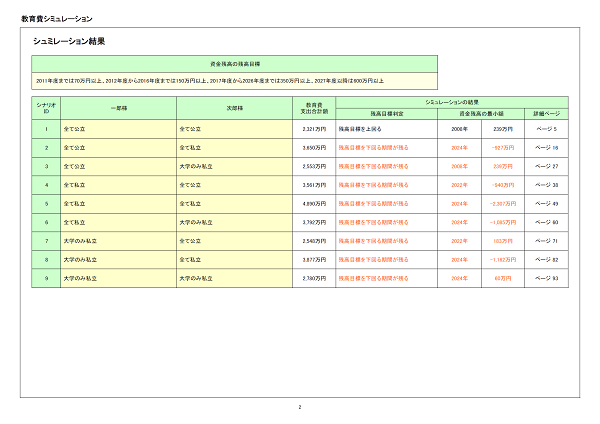This screenshot has width=600, height=424.
Task: Open the ページ 71 detail link
Action: point(546,241)
